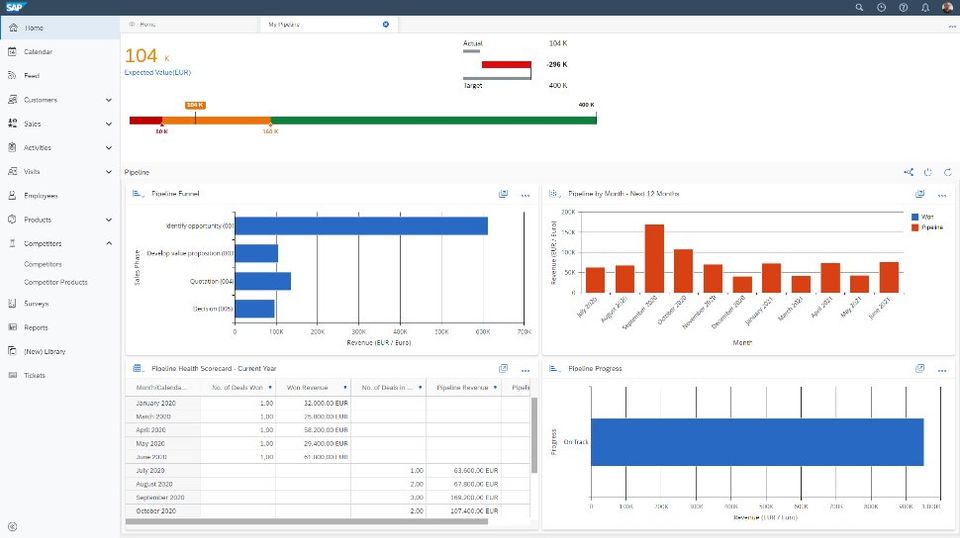Expand the Customers menu
The height and width of the screenshot is (538, 960).
(x=108, y=100)
